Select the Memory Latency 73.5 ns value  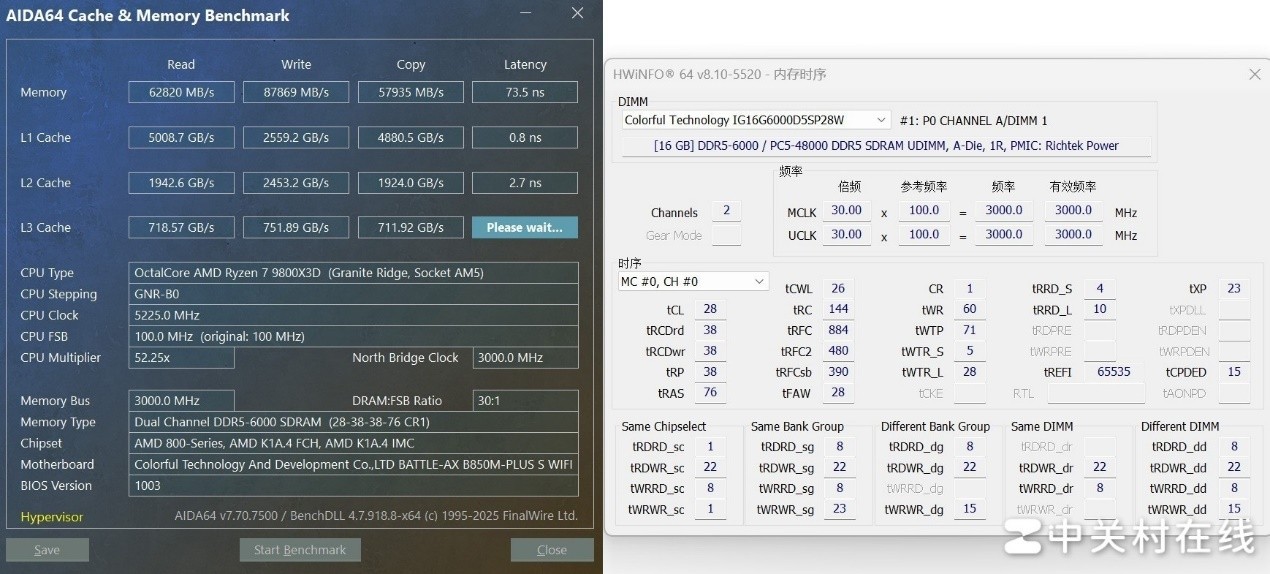click(524, 92)
